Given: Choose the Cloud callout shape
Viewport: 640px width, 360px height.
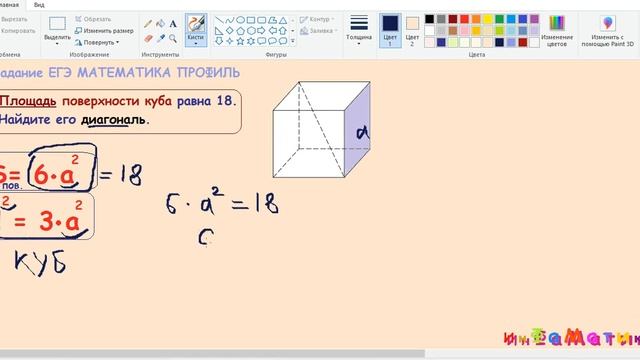Looking at the screenshot, I should tap(283, 41).
